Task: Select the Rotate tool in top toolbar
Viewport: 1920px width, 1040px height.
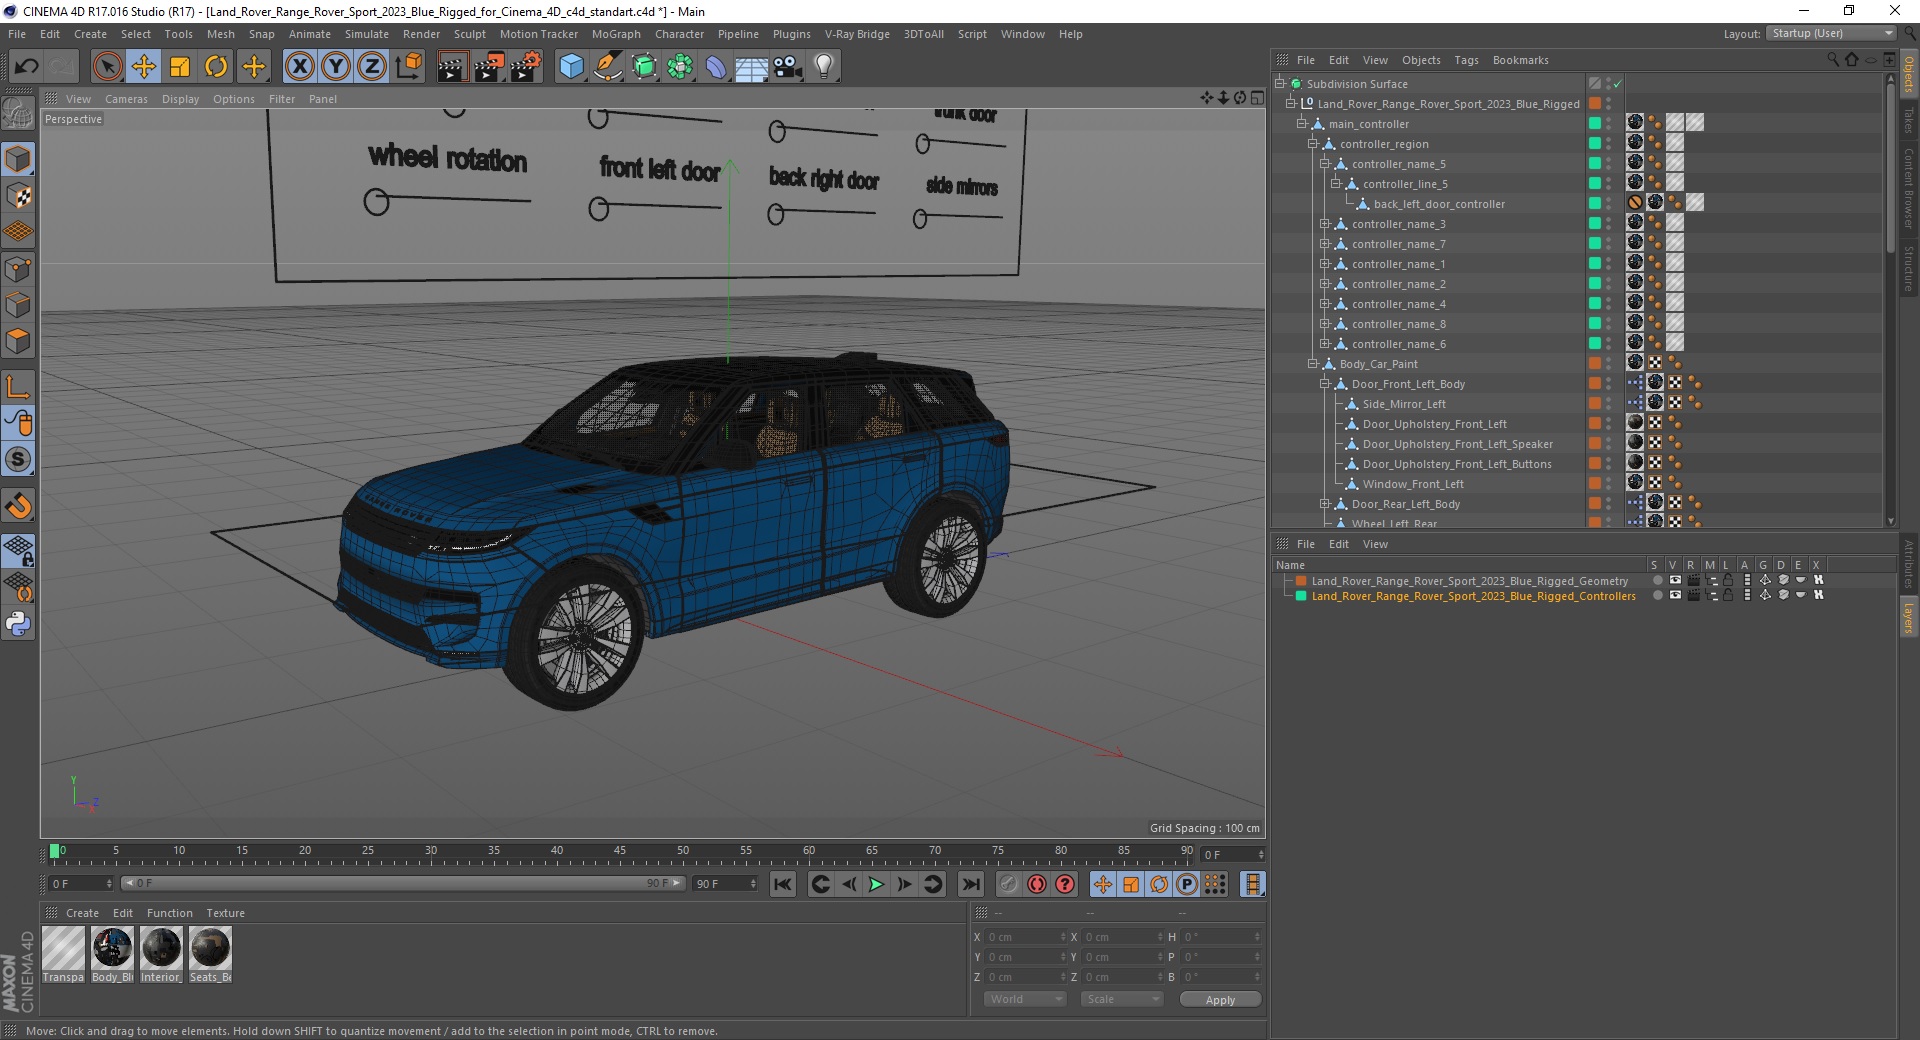Action: click(x=216, y=67)
